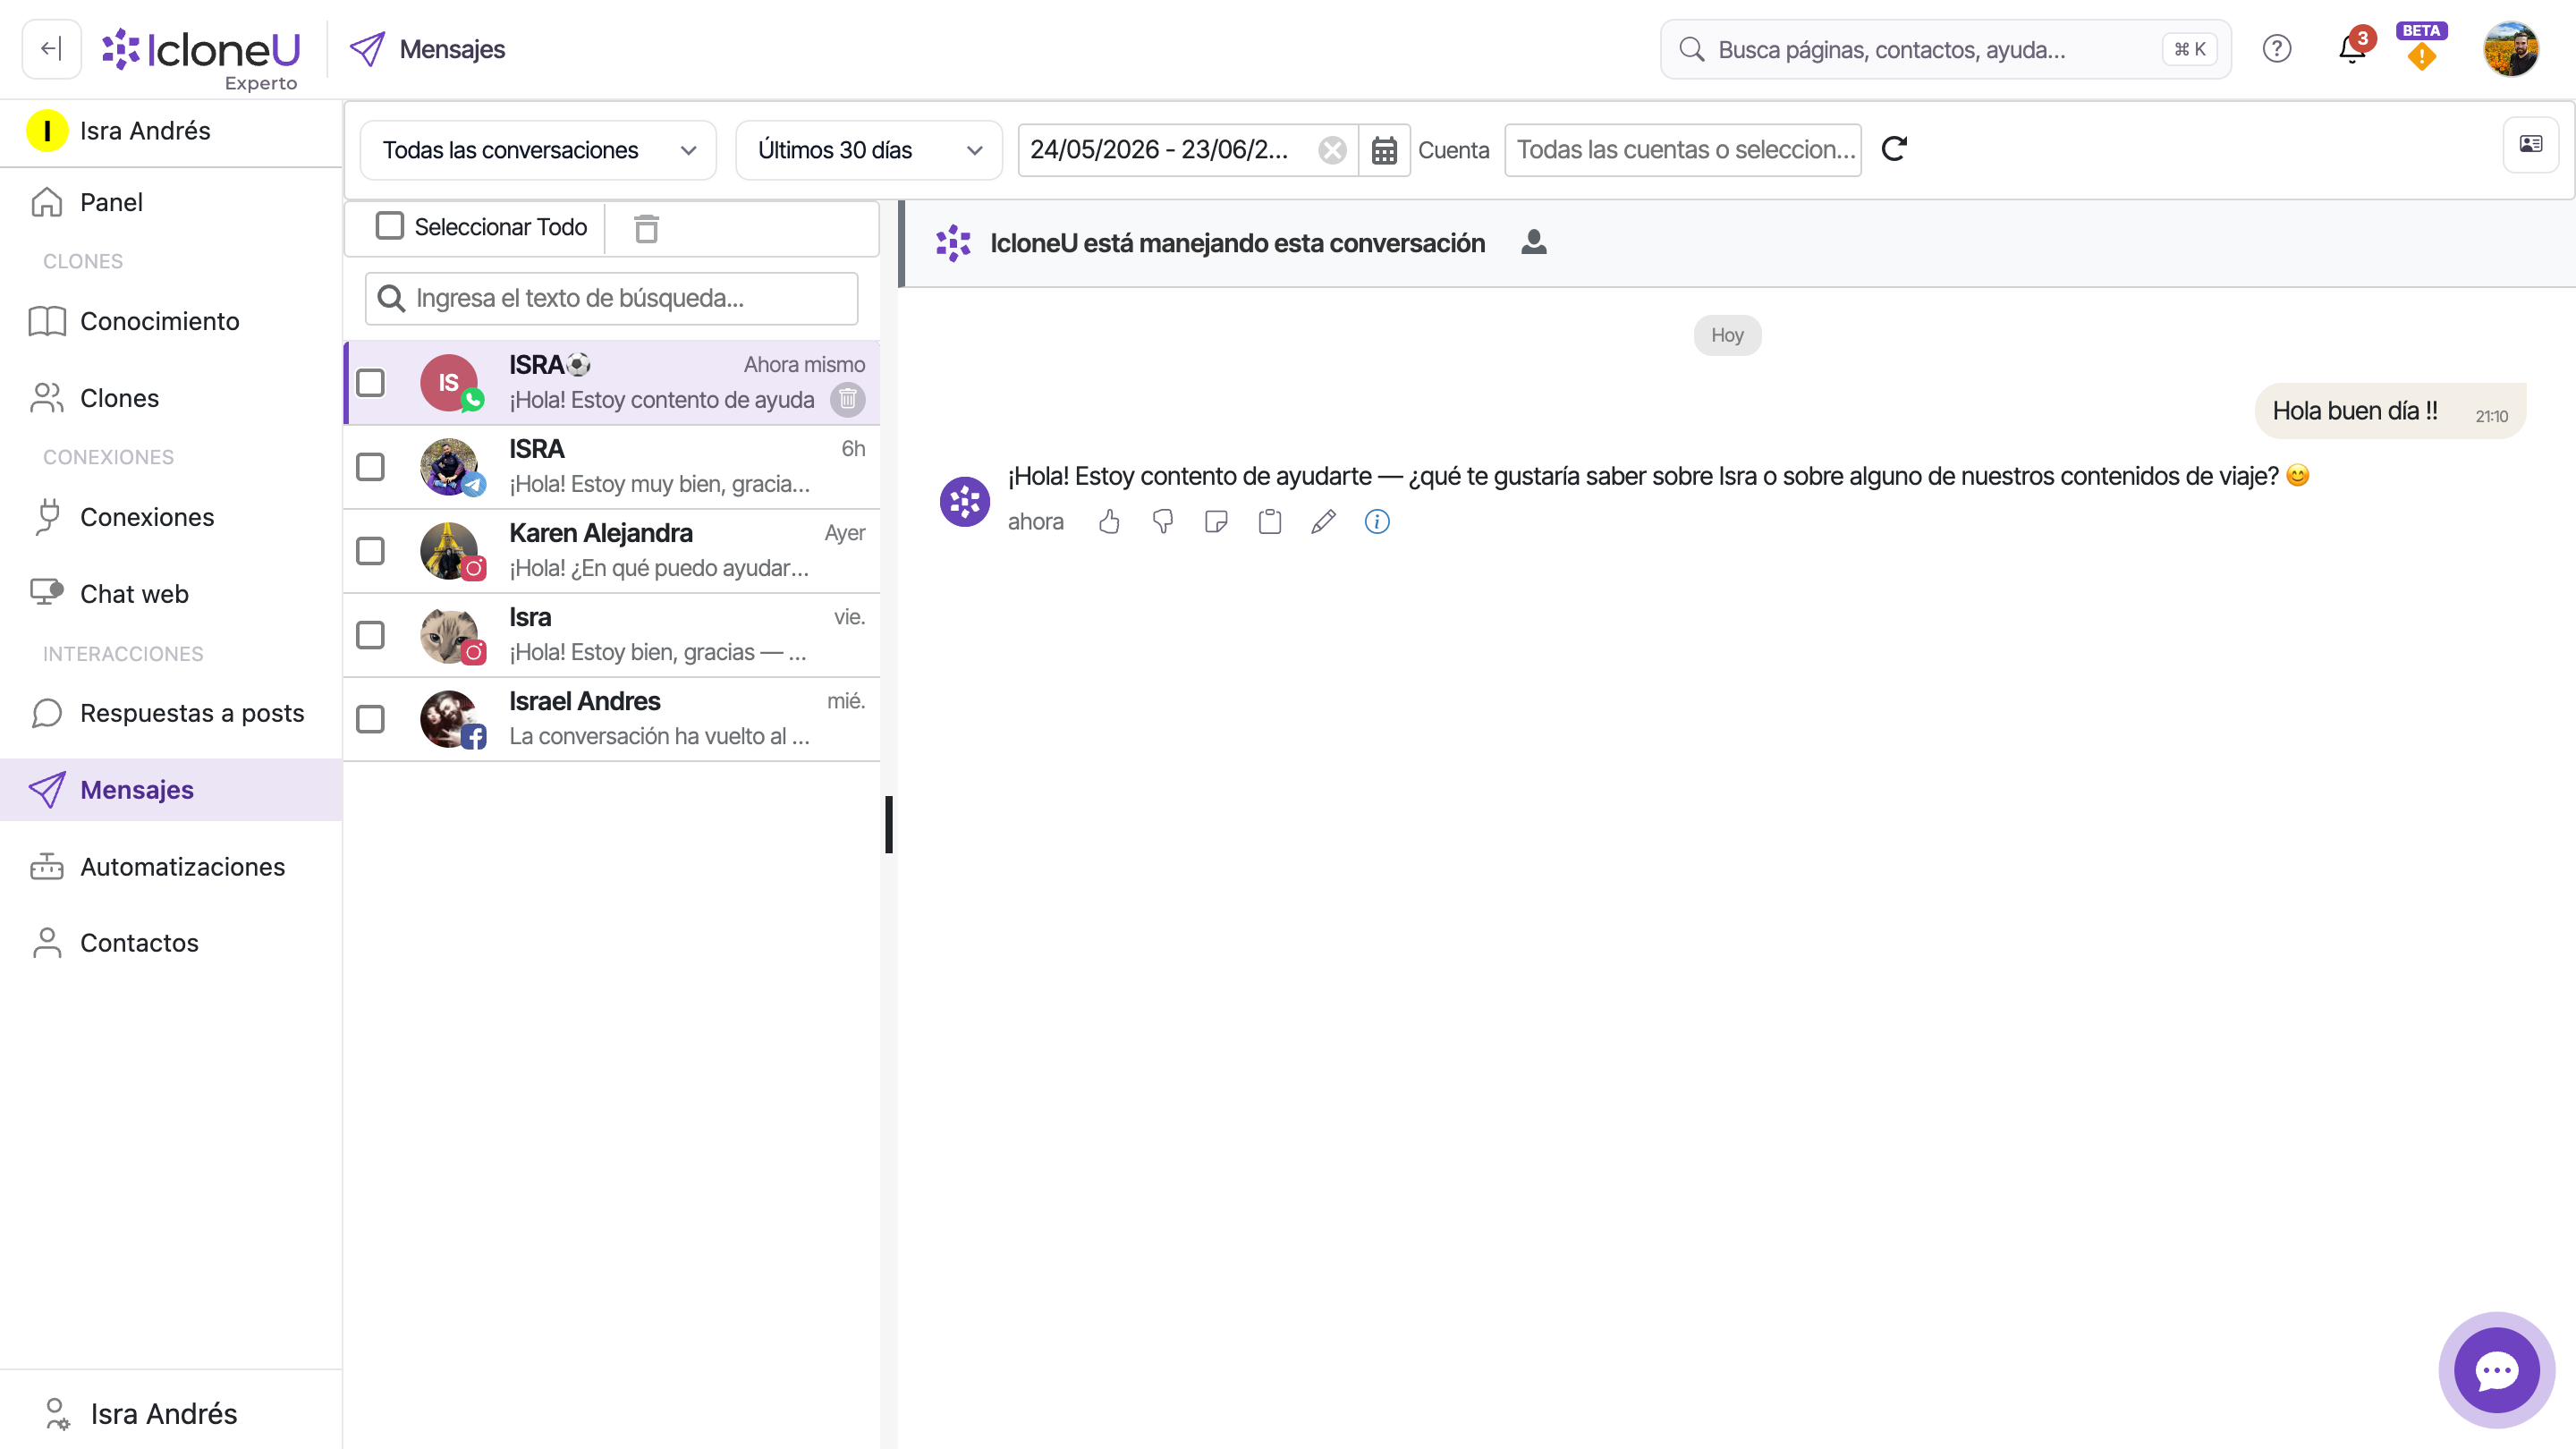The height and width of the screenshot is (1449, 2576).
Task: Tick checkbox for ISRA 6h conversation
Action: point(370,467)
